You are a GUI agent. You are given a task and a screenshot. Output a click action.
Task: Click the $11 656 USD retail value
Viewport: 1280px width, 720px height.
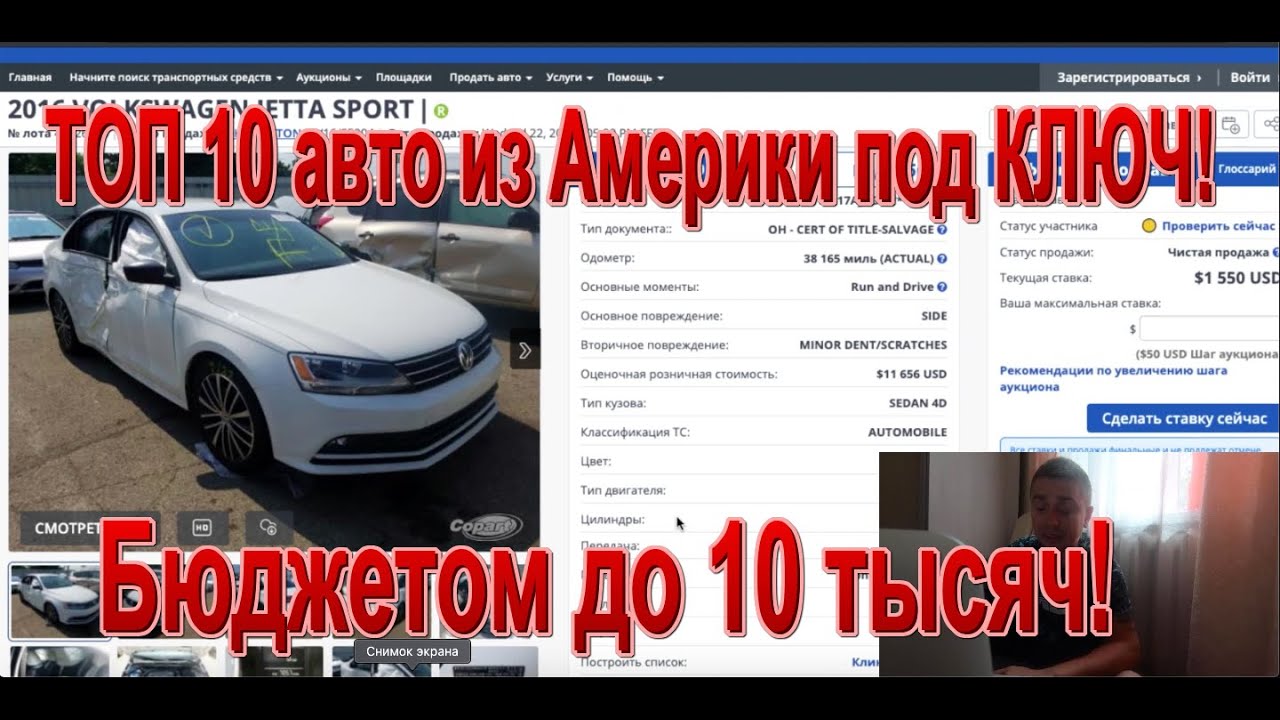(x=911, y=374)
